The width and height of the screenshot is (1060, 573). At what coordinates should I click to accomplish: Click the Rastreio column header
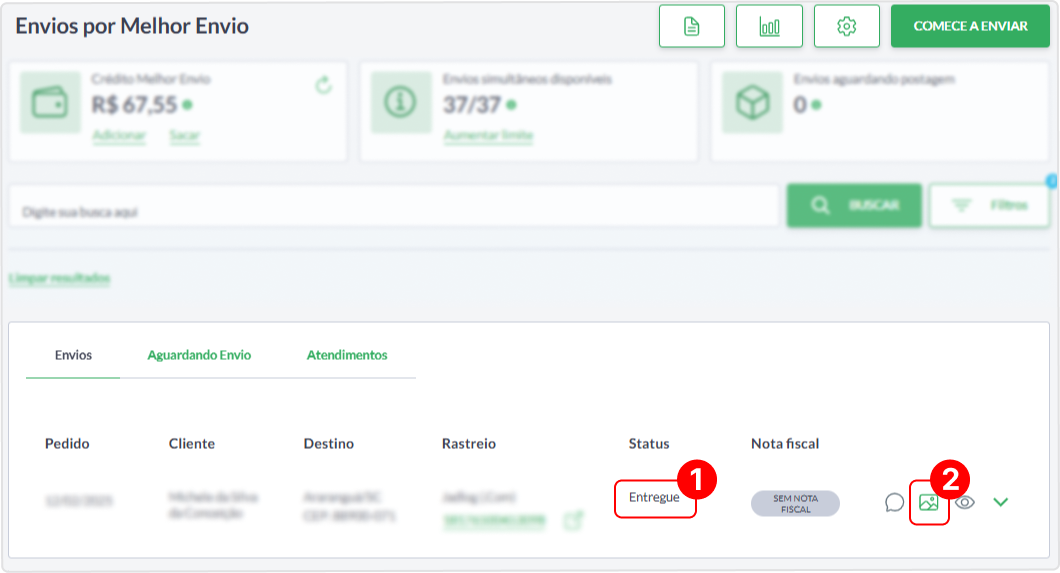(468, 443)
